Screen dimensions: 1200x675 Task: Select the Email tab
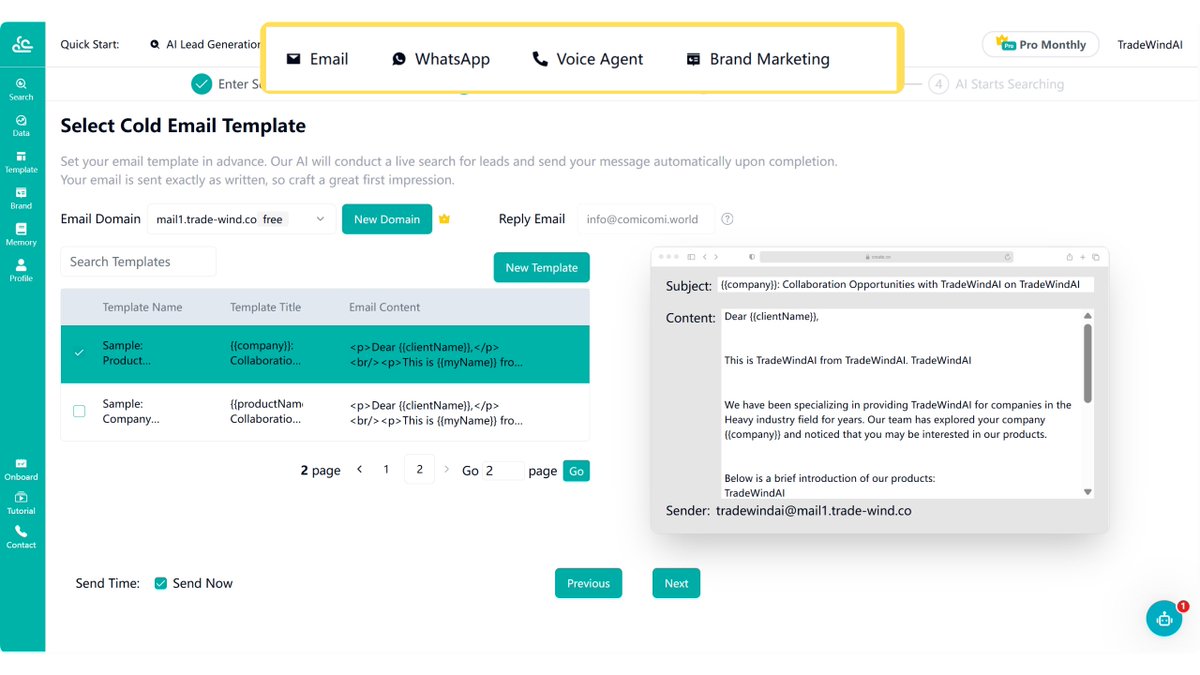click(317, 59)
